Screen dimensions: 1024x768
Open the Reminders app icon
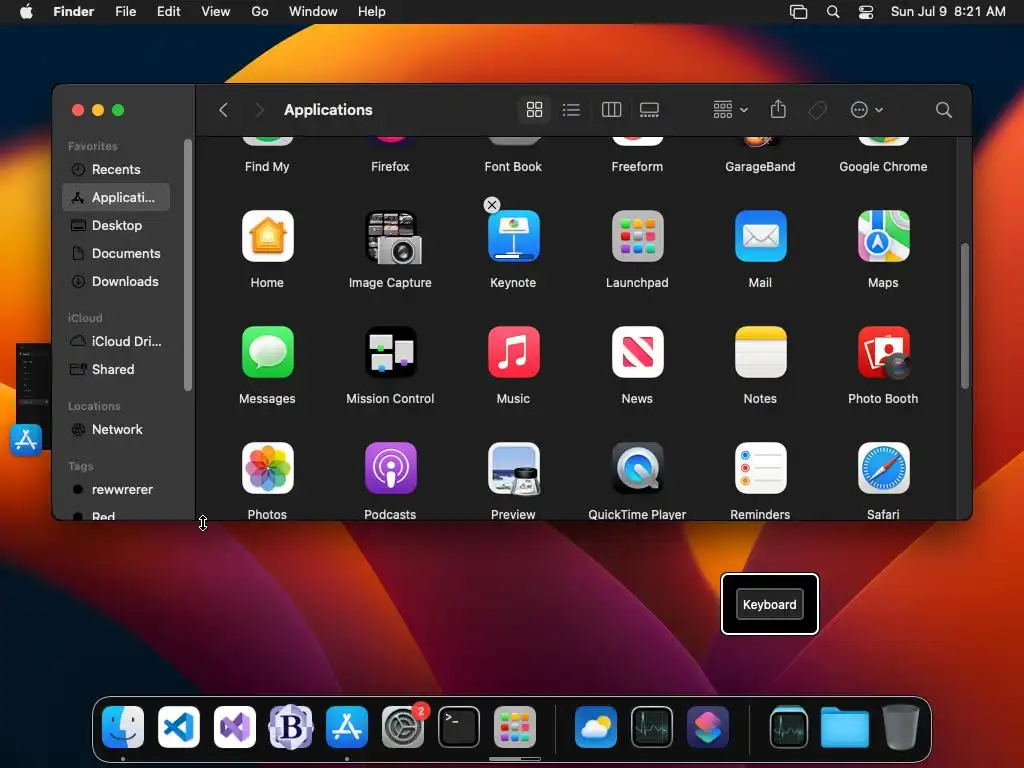(x=760, y=468)
